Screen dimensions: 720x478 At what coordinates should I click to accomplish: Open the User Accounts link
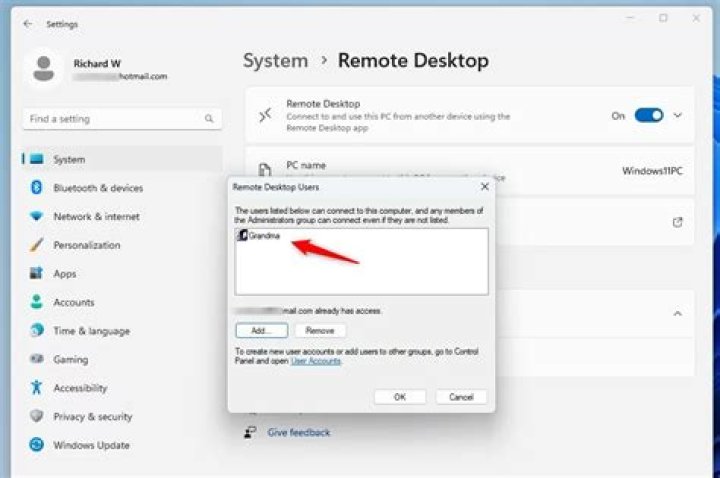tap(316, 361)
